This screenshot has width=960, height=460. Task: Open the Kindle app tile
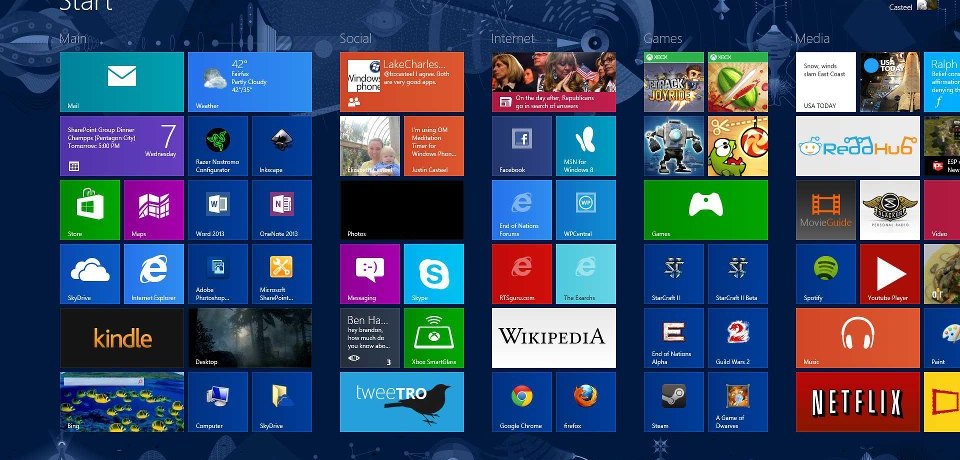tap(121, 338)
